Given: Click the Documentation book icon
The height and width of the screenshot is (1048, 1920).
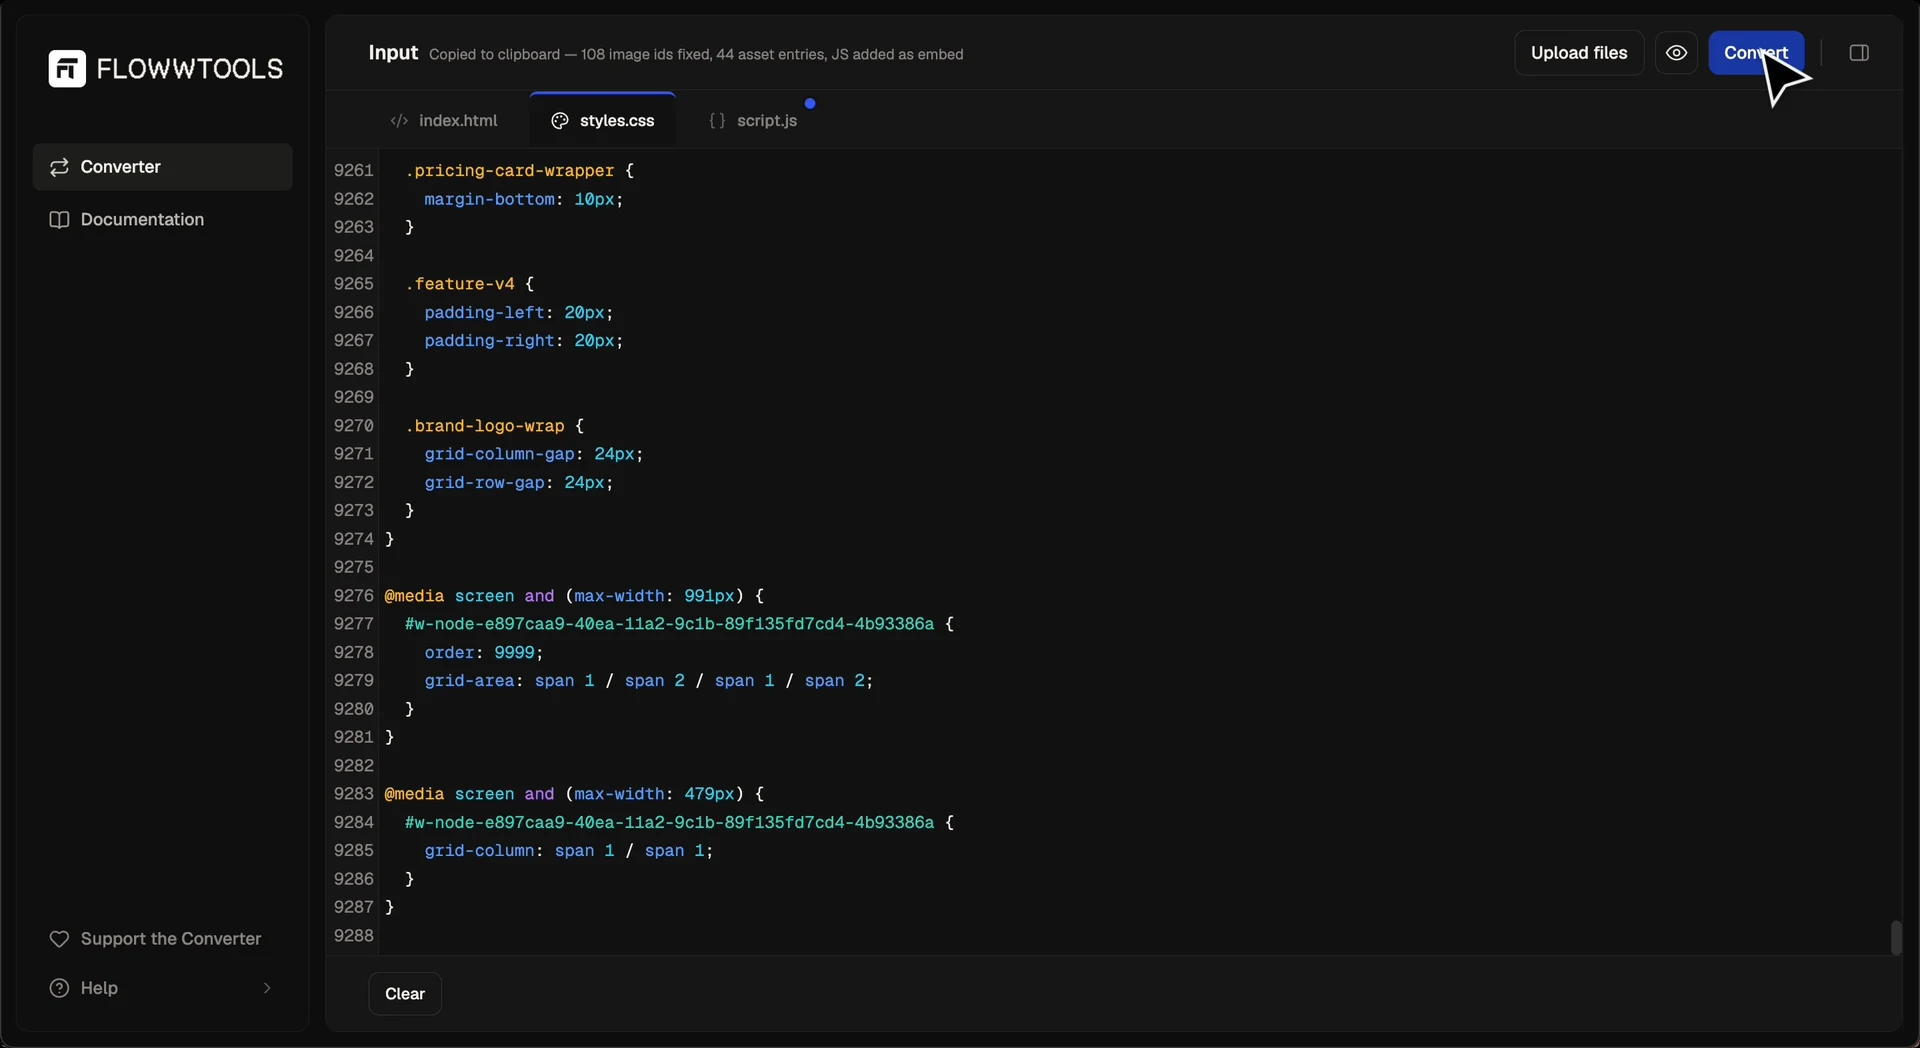Looking at the screenshot, I should pyautogui.click(x=59, y=220).
